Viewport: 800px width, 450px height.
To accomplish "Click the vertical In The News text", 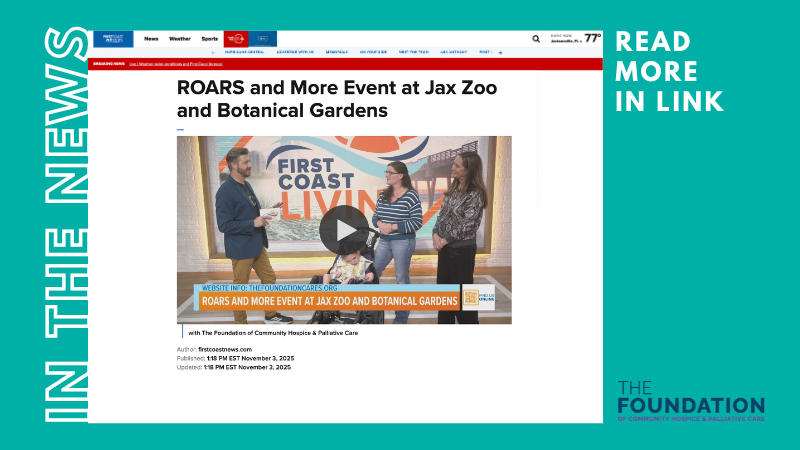I will tap(66, 224).
